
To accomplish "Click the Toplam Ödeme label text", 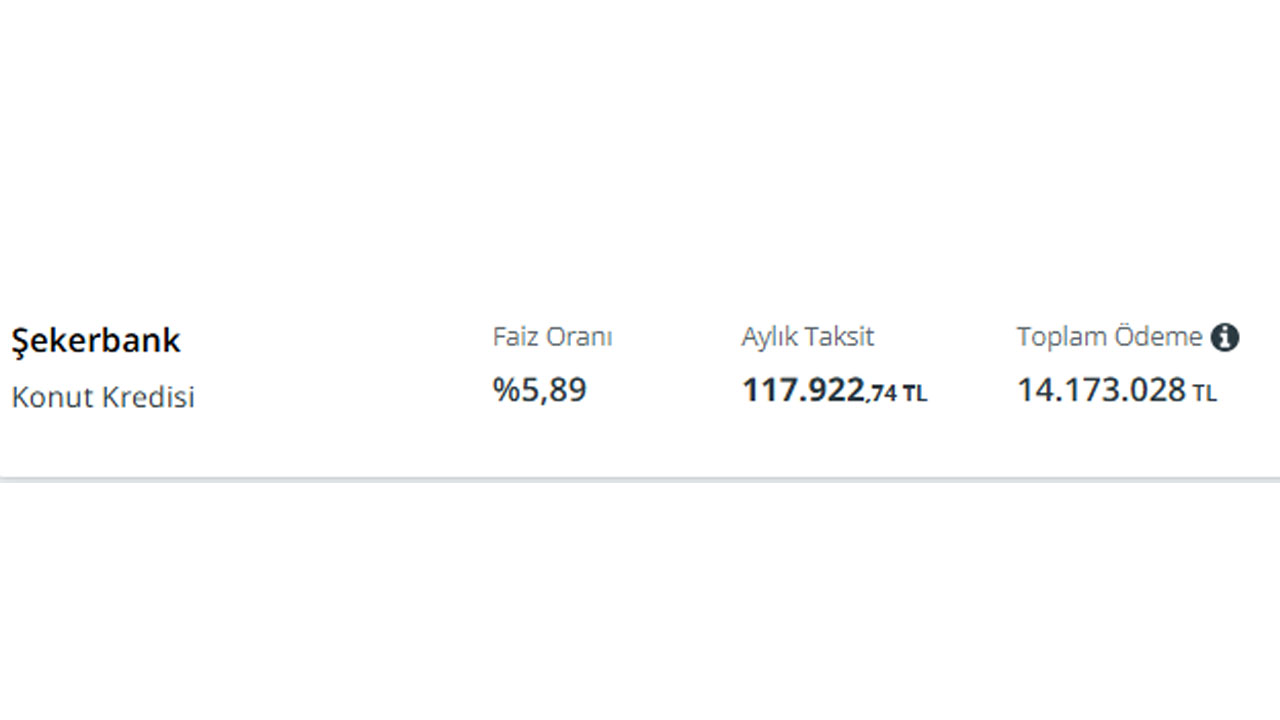I will (x=1109, y=337).
